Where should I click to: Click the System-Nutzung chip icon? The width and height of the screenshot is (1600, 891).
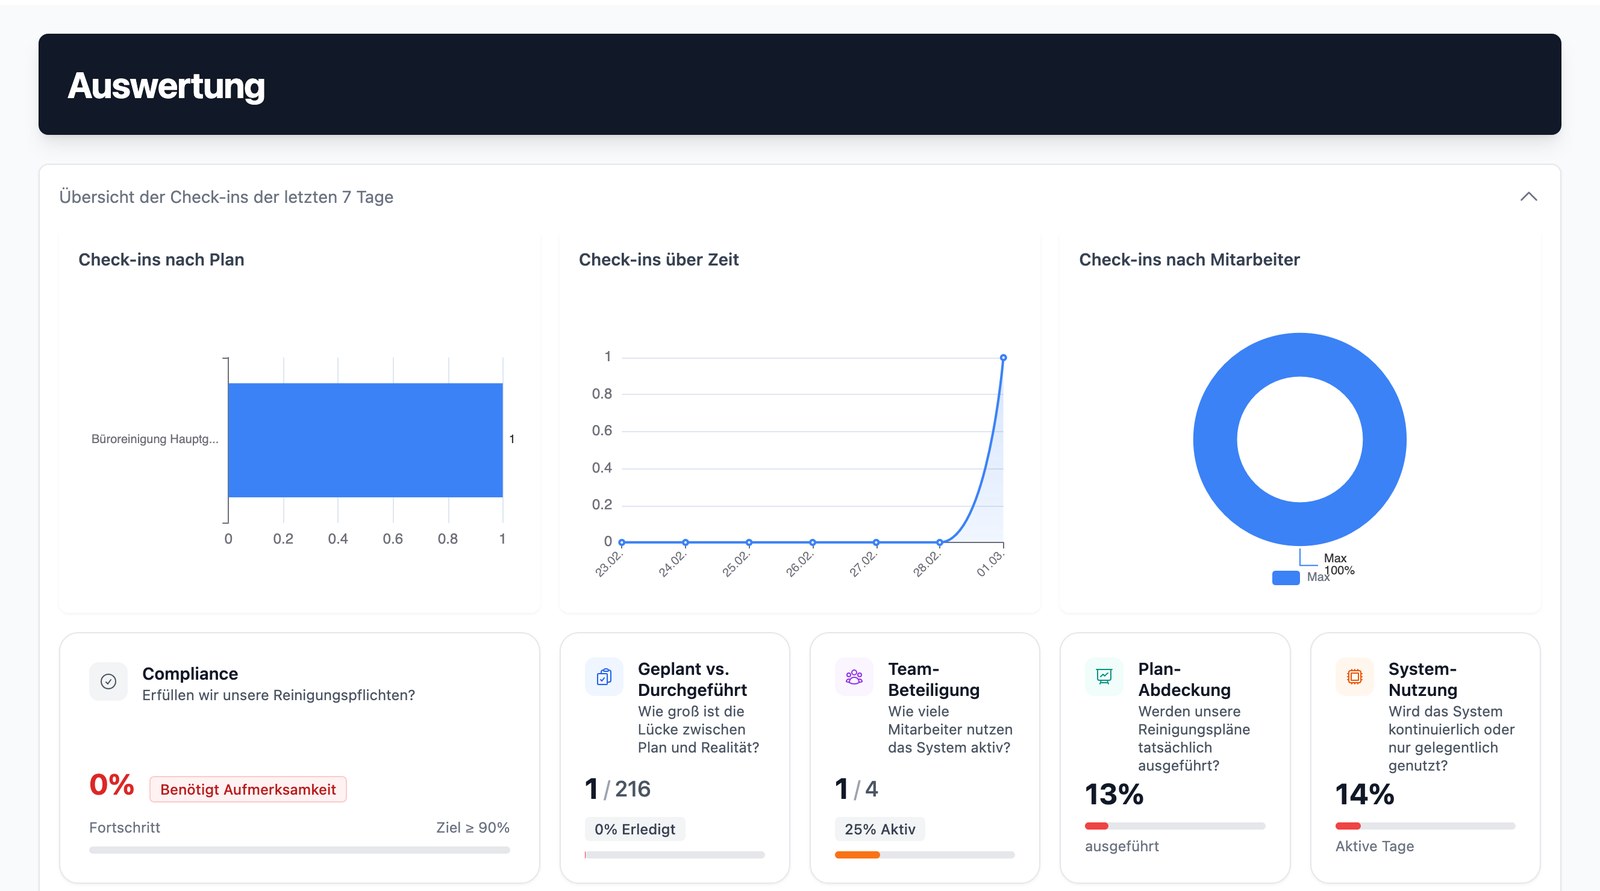click(1354, 677)
